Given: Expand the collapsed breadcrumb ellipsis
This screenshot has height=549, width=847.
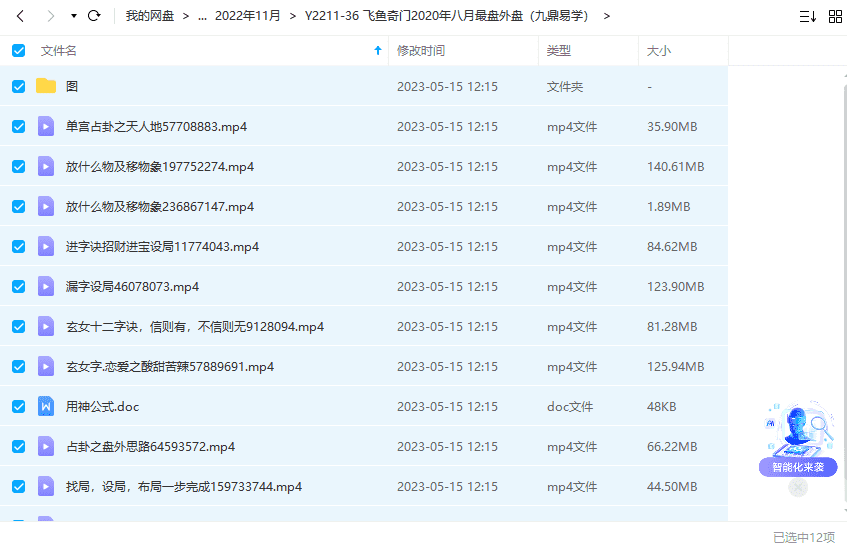Looking at the screenshot, I should tap(203, 16).
